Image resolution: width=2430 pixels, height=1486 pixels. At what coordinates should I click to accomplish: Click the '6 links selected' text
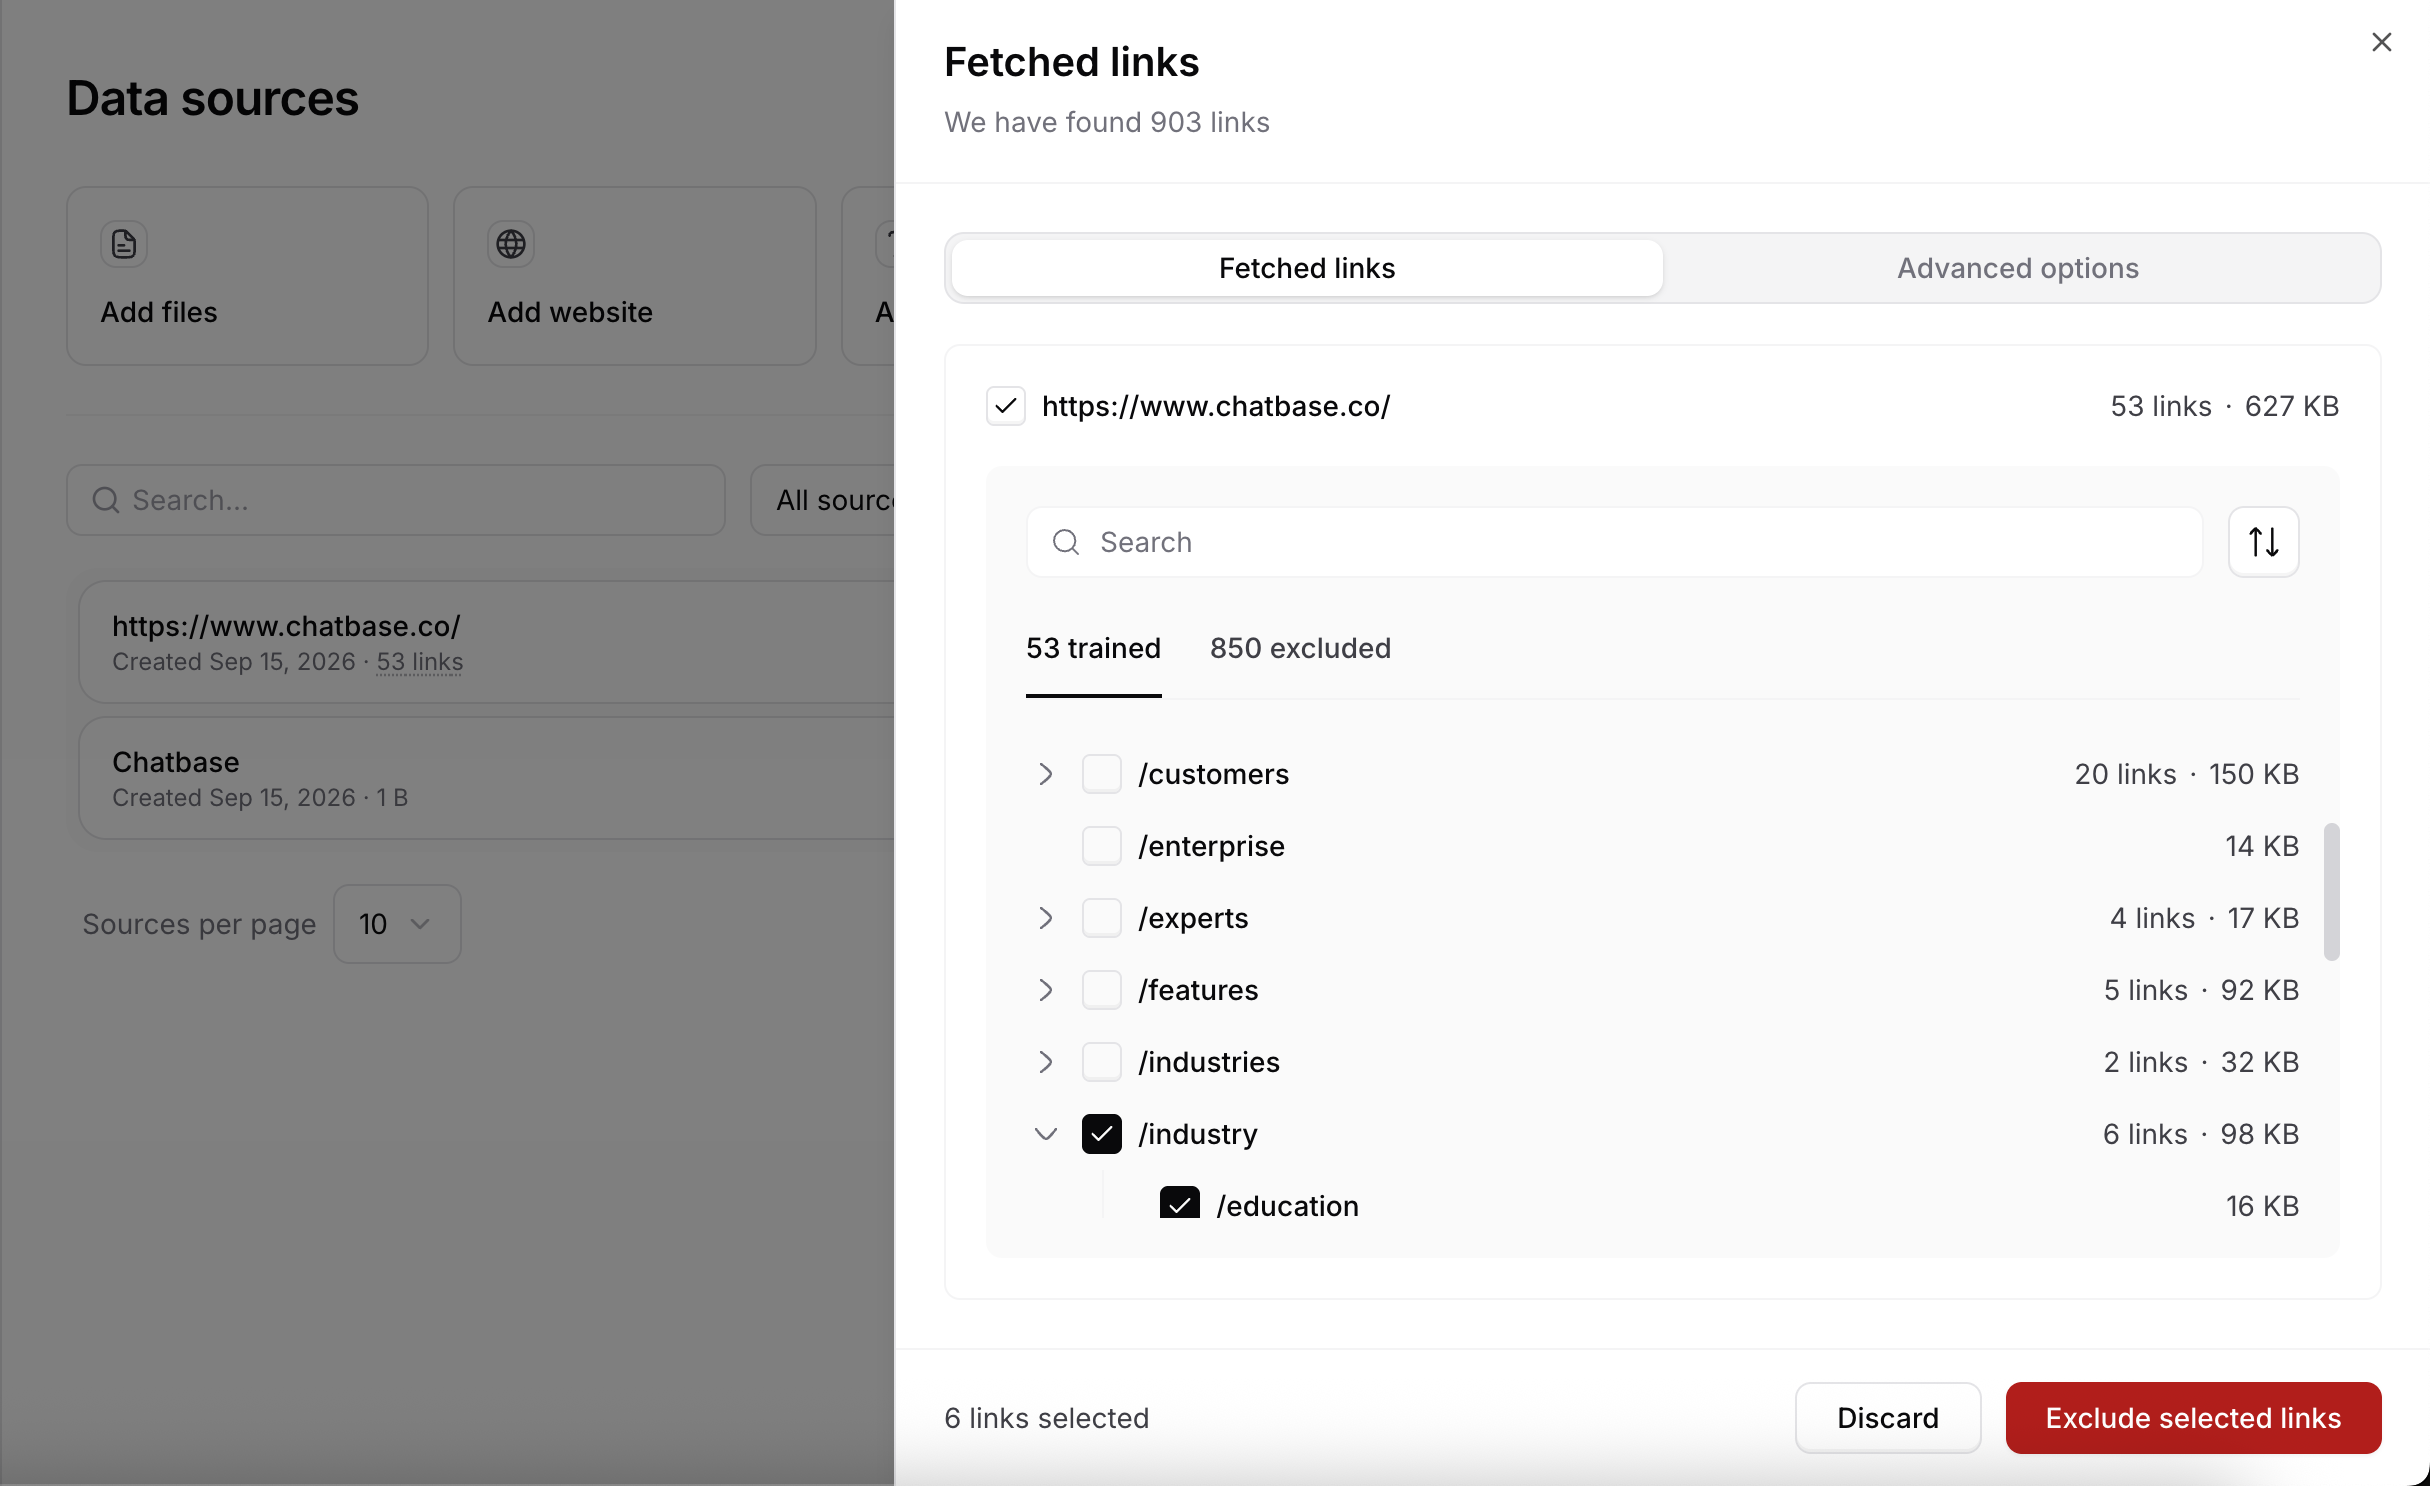[1046, 1418]
